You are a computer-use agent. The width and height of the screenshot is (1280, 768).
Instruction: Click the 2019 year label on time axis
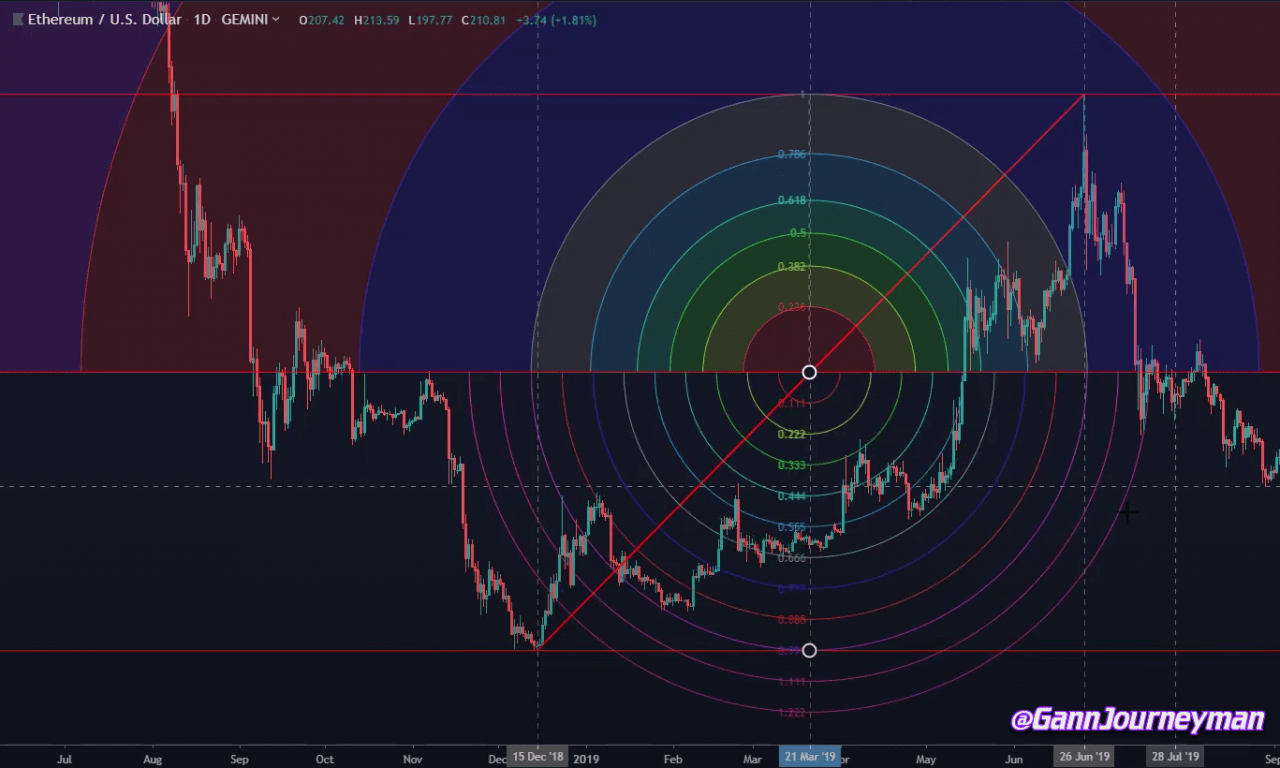pyautogui.click(x=586, y=760)
